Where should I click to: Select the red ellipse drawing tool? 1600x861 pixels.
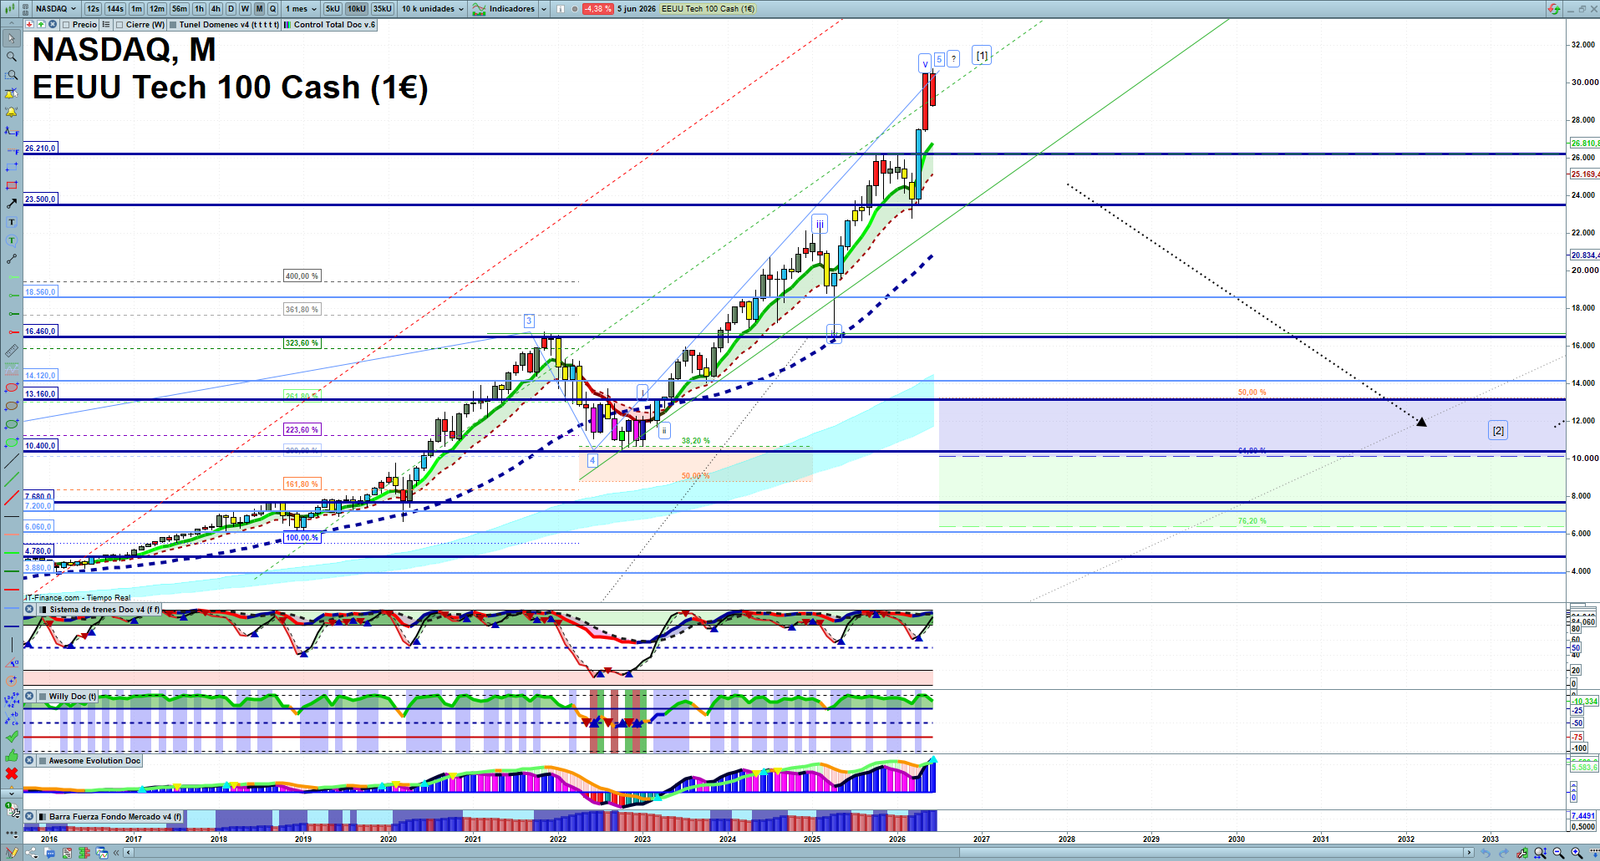pos(11,387)
